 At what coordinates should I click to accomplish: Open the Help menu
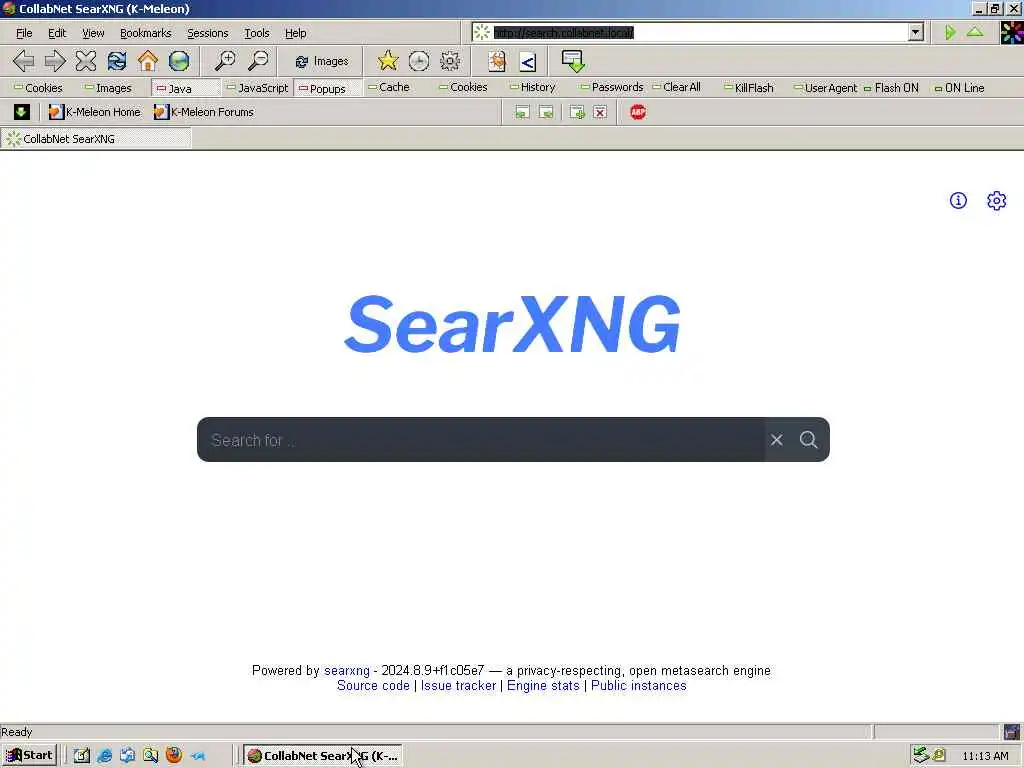[295, 33]
